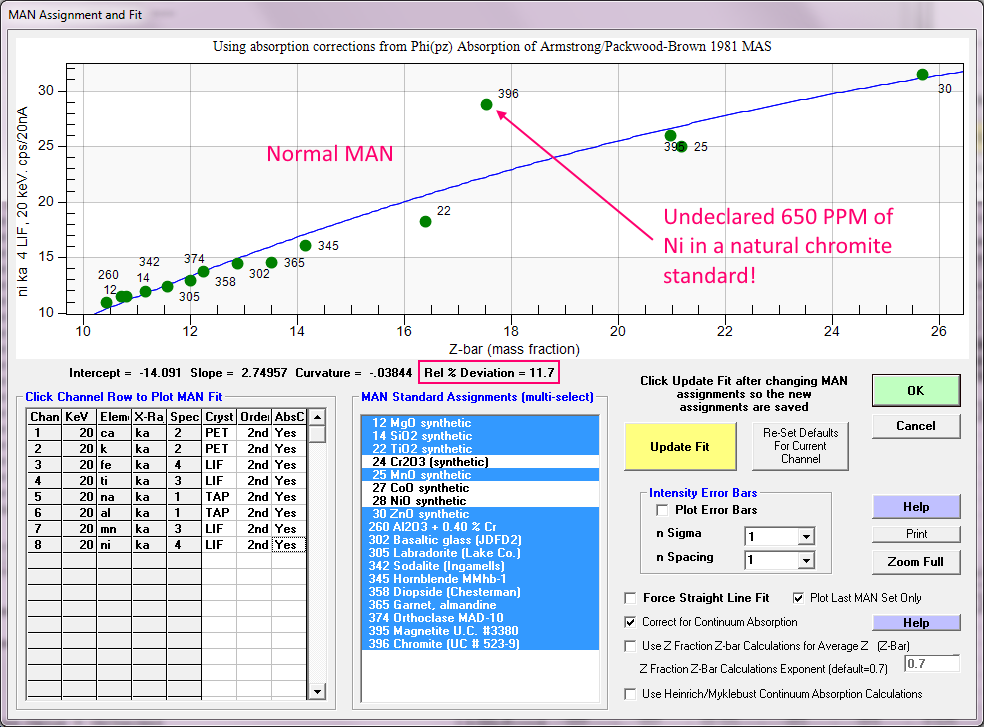Toggle Correct for Continuum Absorption checkbox
984x727 pixels.
coord(630,622)
